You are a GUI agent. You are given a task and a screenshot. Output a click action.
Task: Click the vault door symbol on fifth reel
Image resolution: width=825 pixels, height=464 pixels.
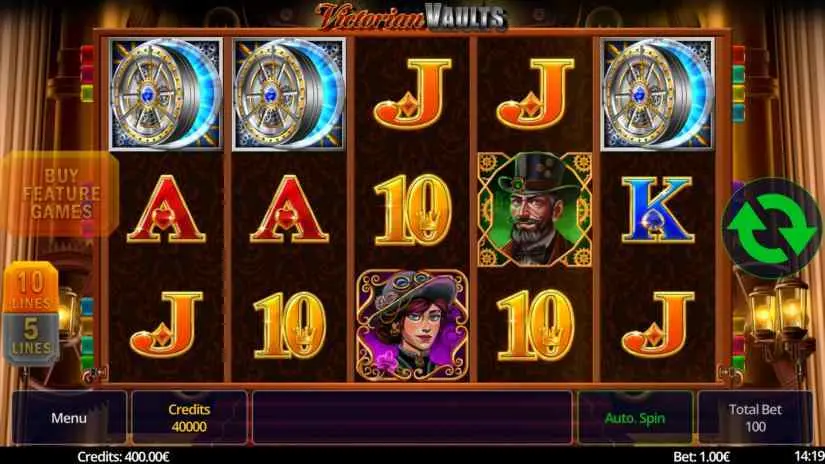(x=658, y=94)
